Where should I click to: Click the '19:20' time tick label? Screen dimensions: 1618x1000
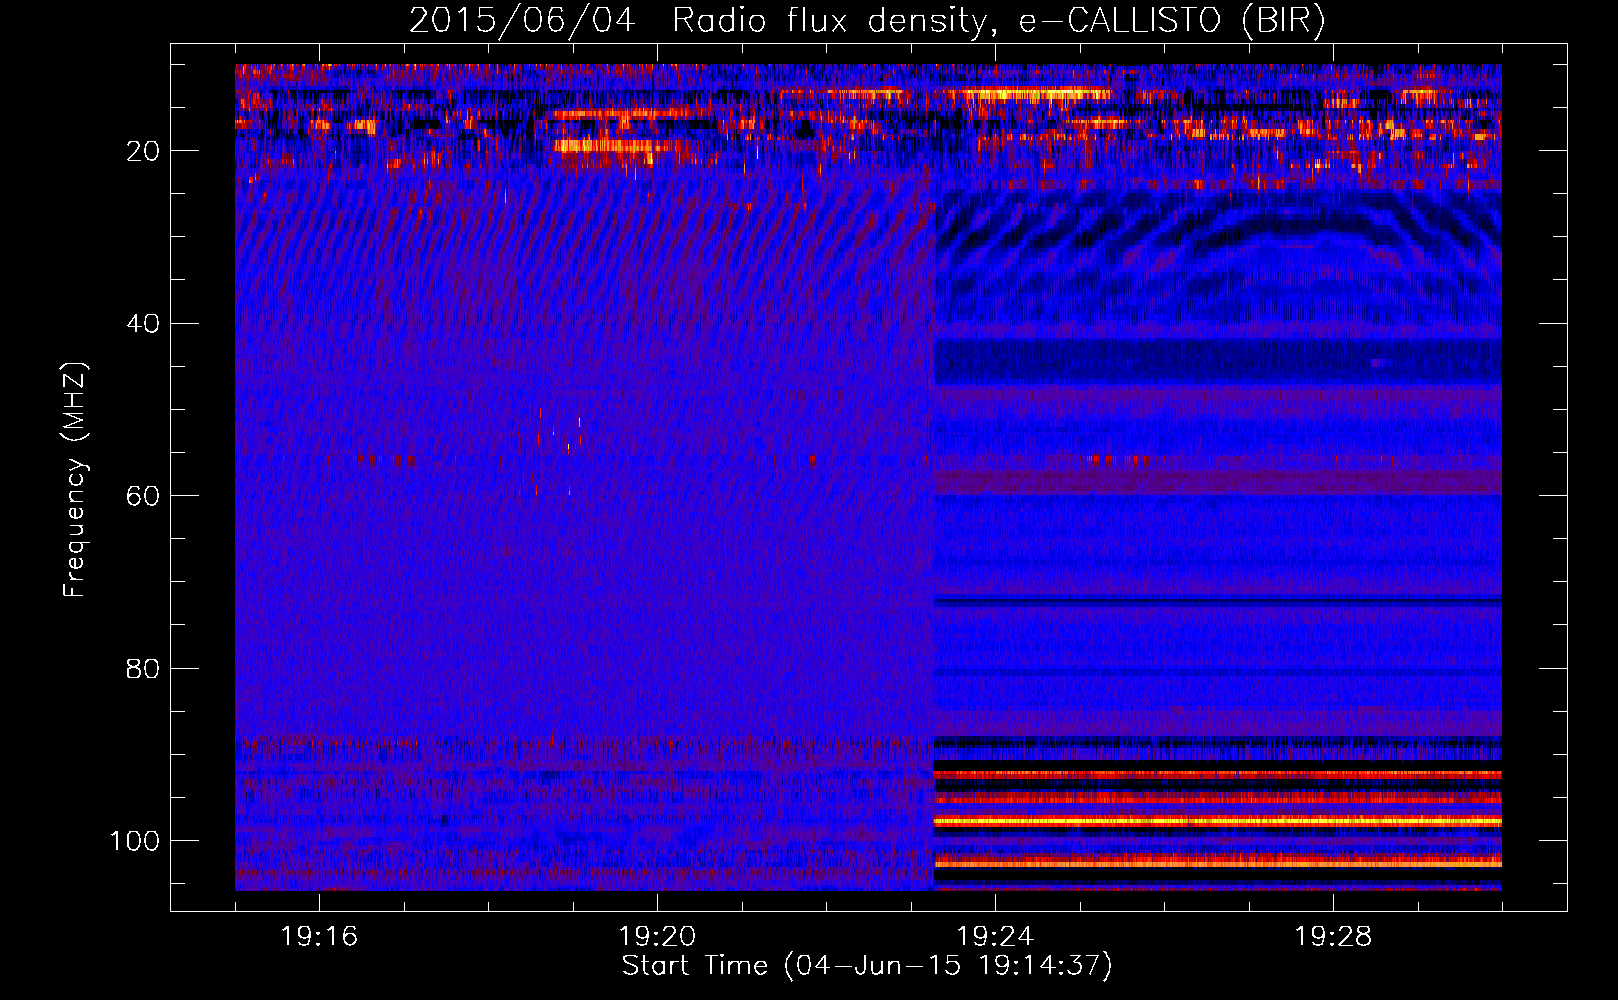[657, 937]
